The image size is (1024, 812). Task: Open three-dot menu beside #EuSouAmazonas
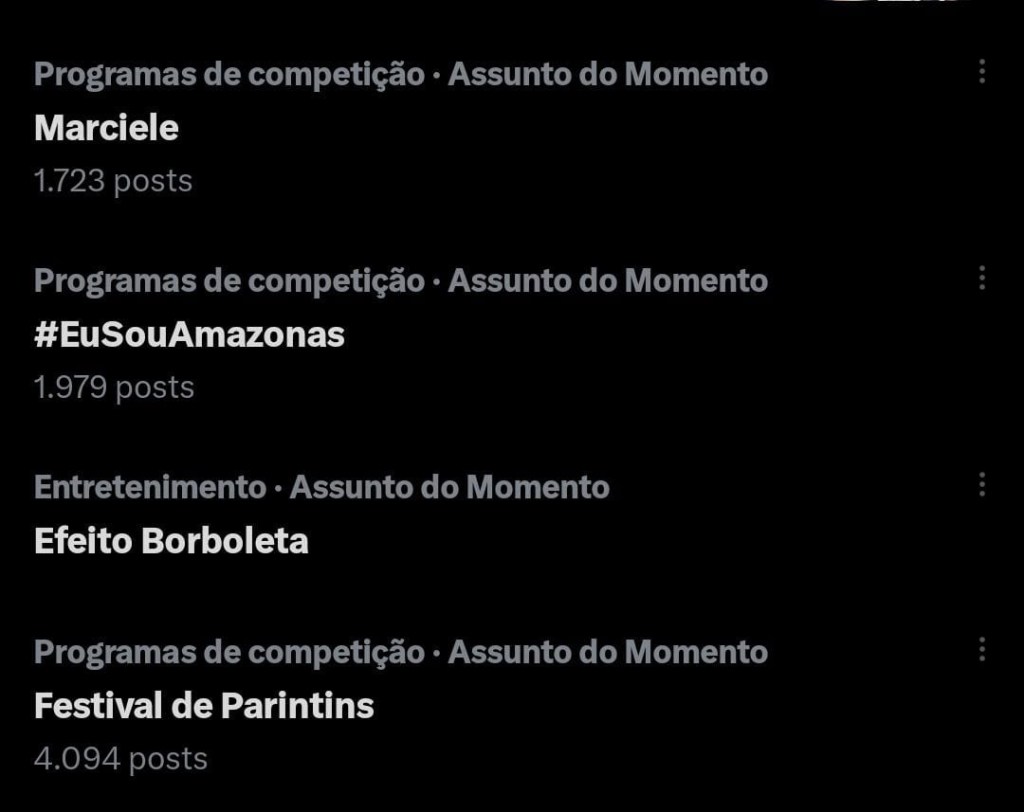point(982,278)
